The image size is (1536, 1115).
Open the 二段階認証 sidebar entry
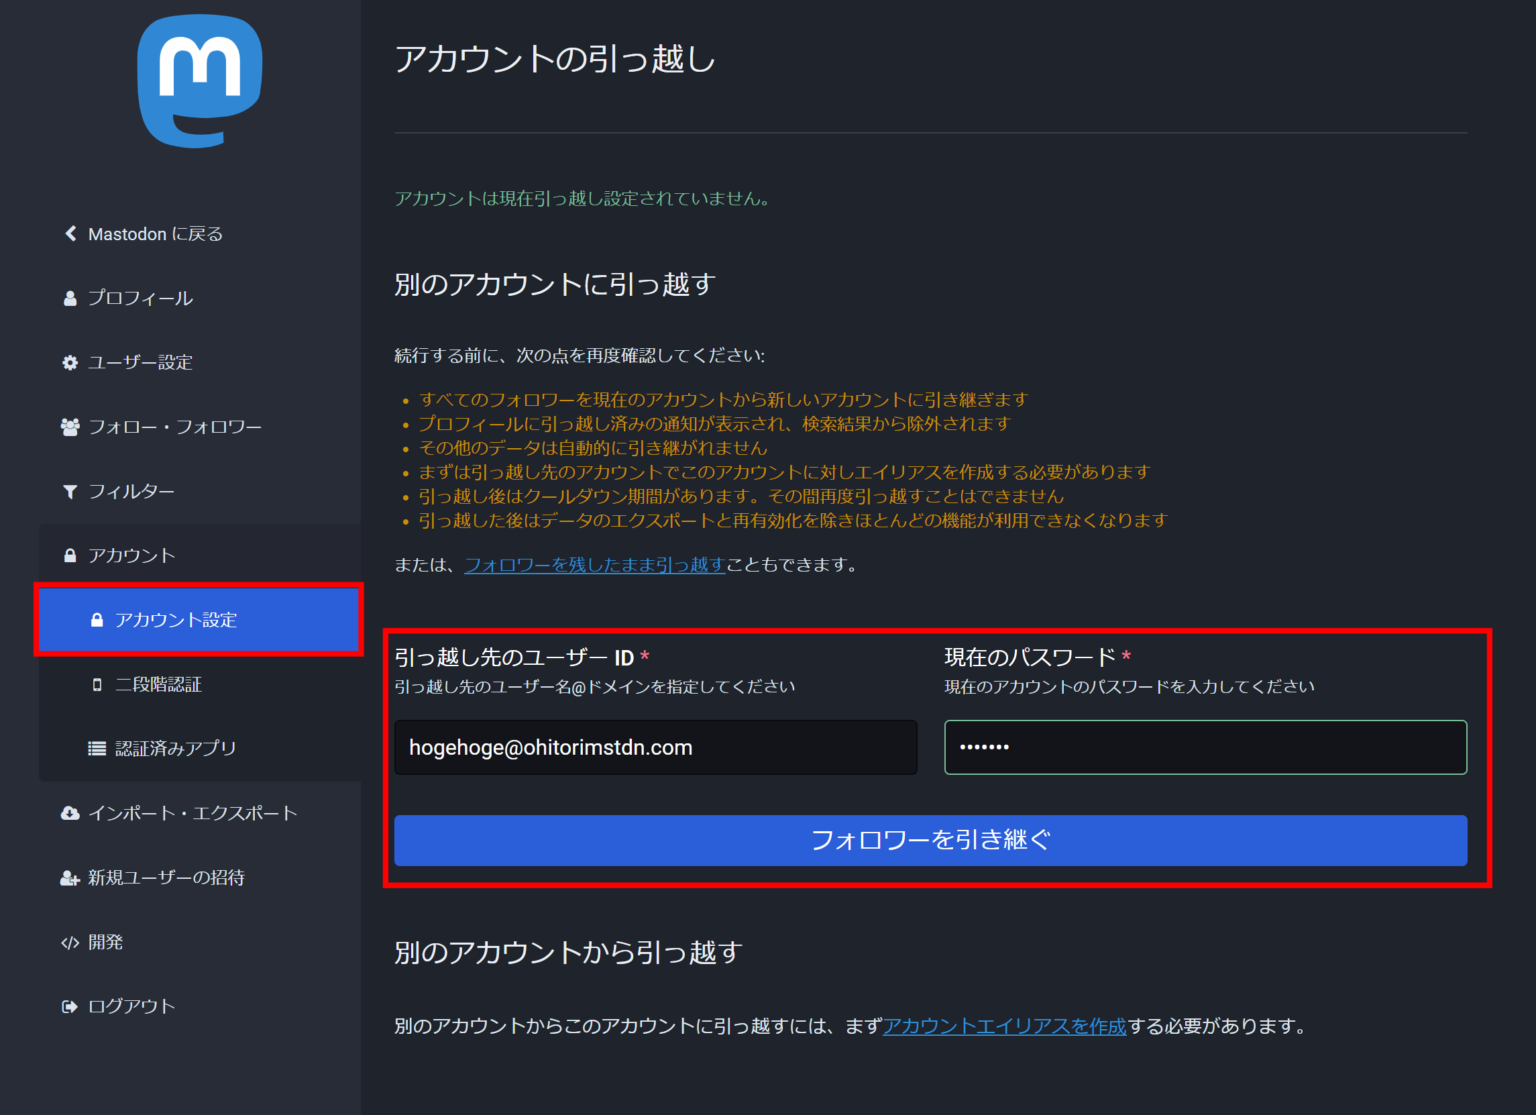[157, 684]
